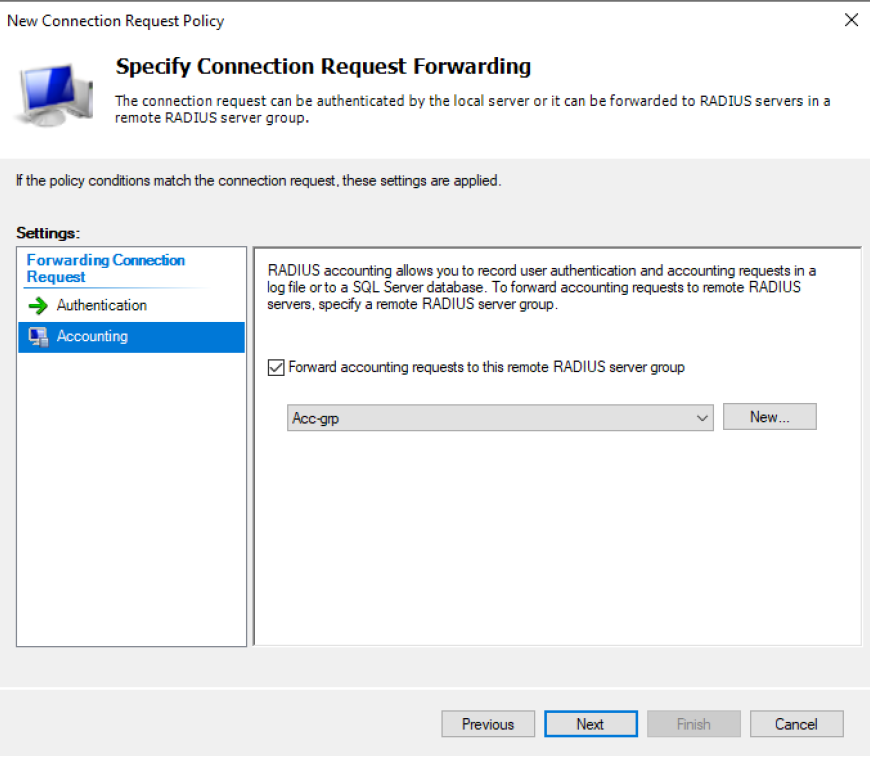Proceed by clicking Next

(590, 724)
